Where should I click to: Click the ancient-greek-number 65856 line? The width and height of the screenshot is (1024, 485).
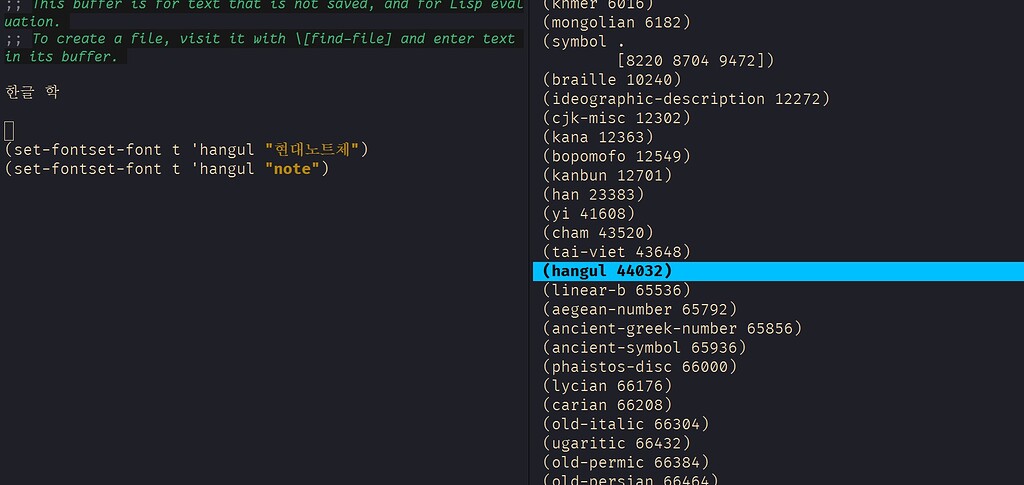[672, 328]
